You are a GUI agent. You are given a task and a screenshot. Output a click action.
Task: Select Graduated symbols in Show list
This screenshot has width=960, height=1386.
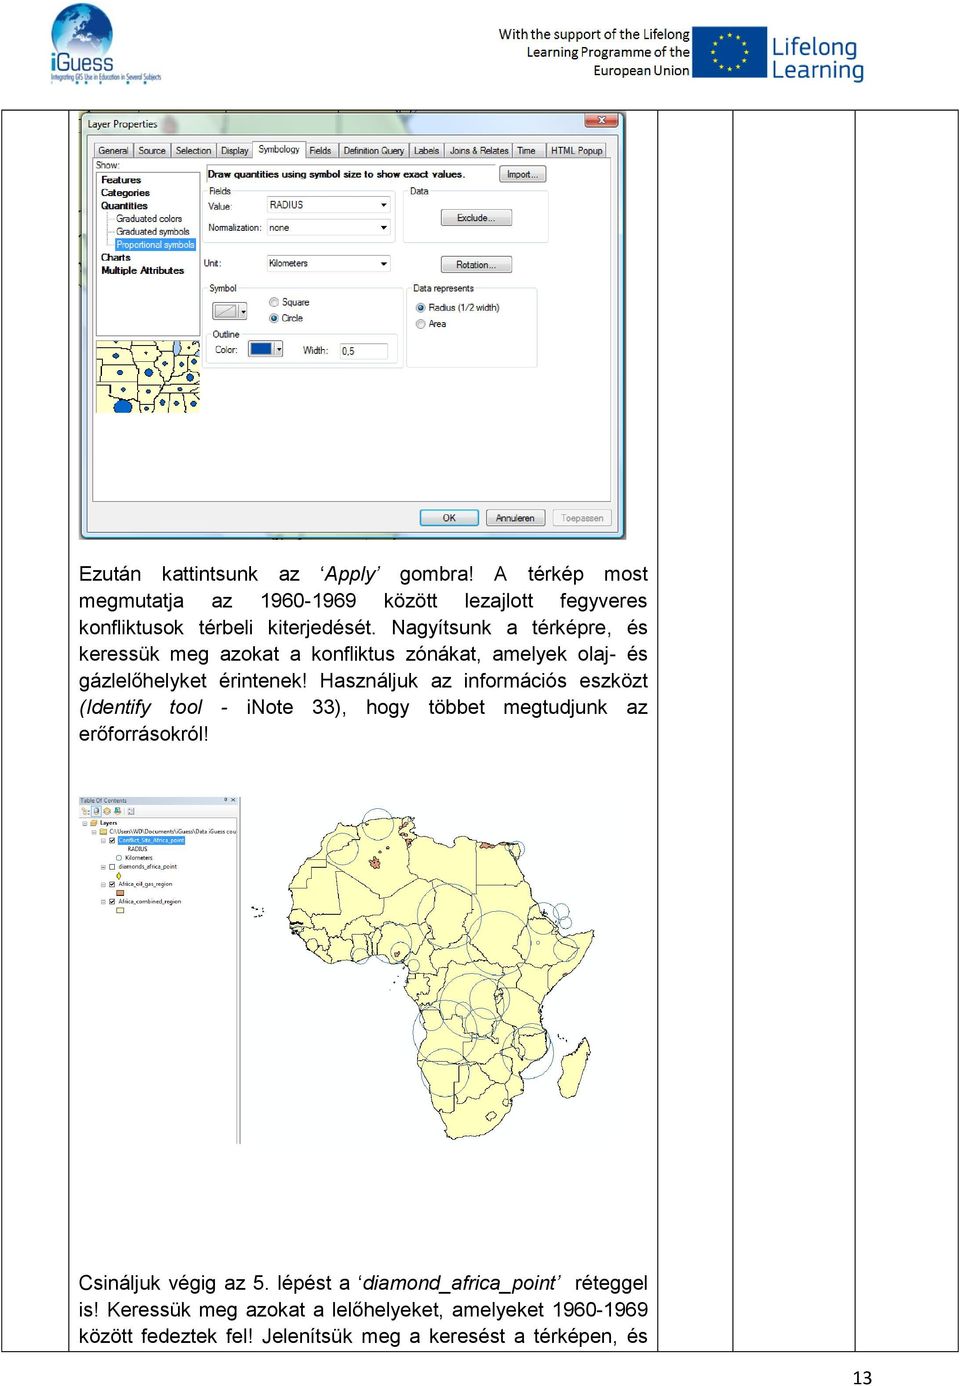tap(152, 231)
